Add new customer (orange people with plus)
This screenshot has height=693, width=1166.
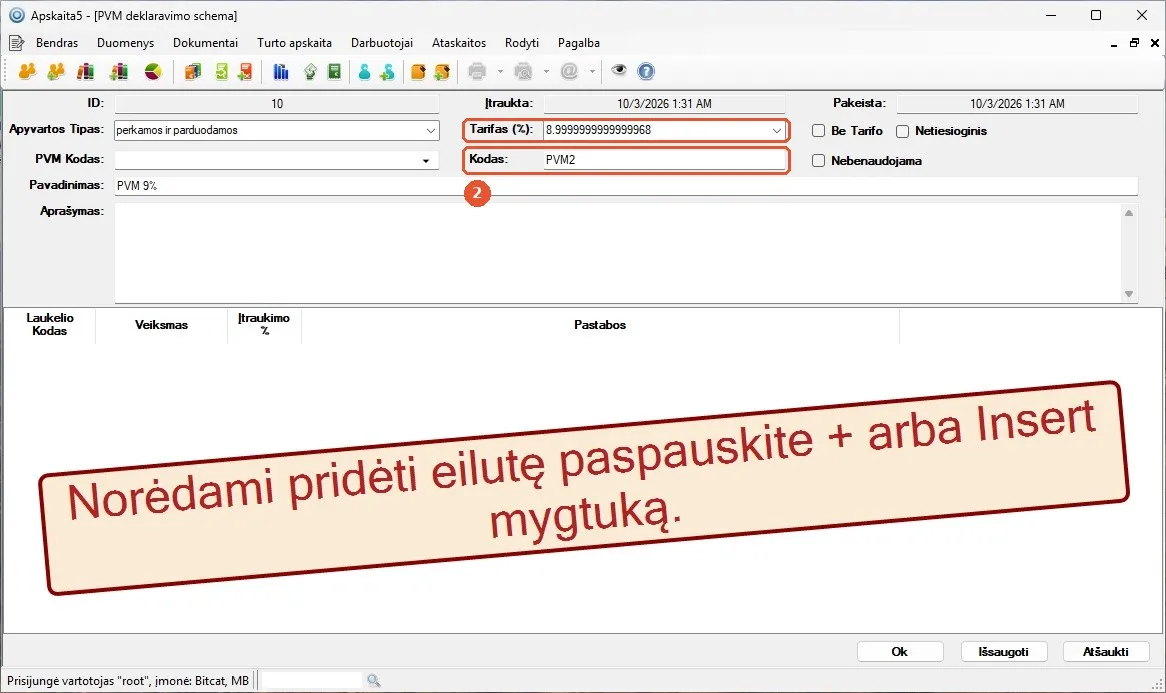tap(56, 71)
